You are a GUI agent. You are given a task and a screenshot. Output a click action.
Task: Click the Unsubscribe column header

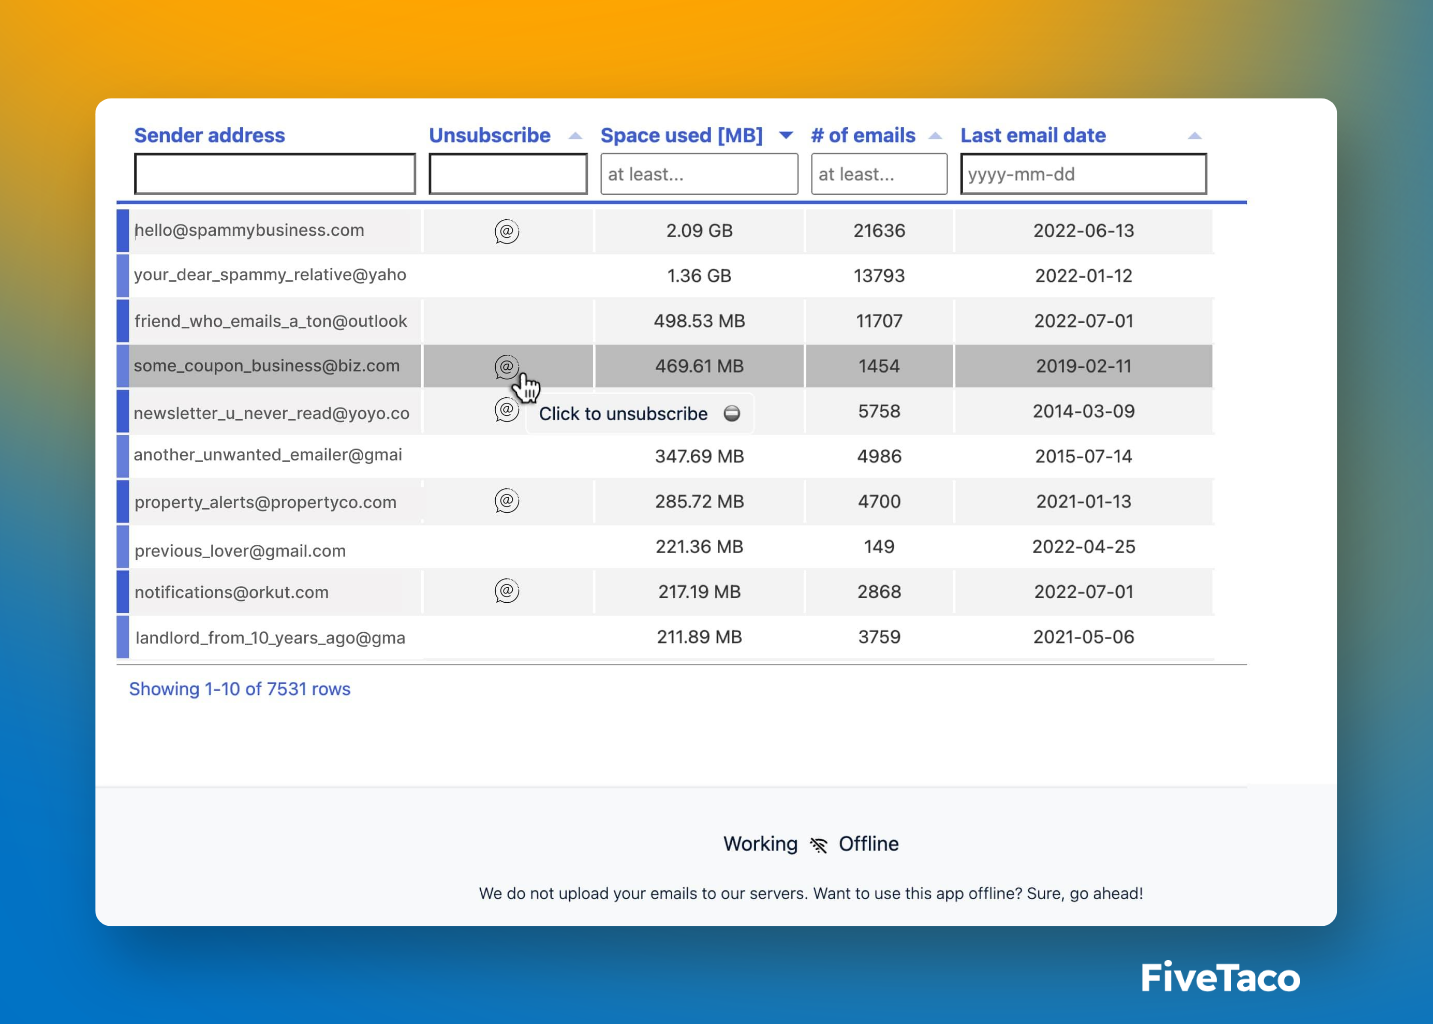(490, 135)
